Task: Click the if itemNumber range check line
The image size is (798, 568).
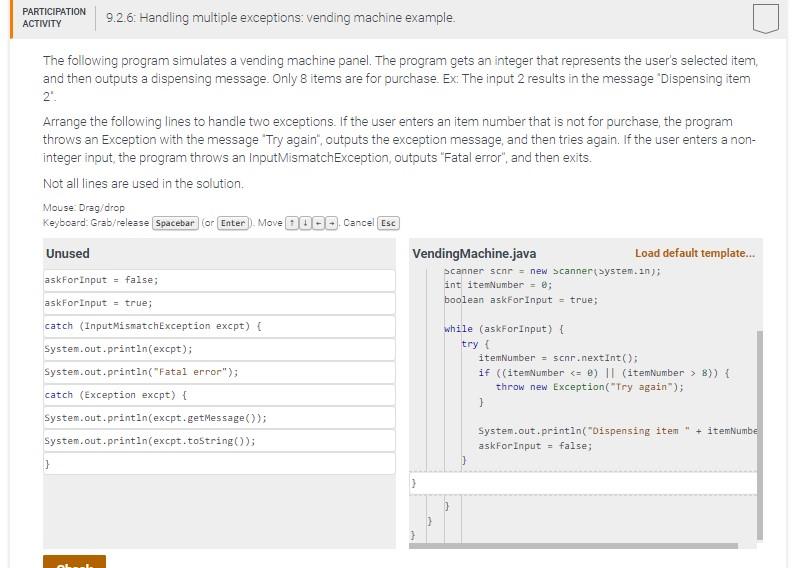Action: point(604,373)
